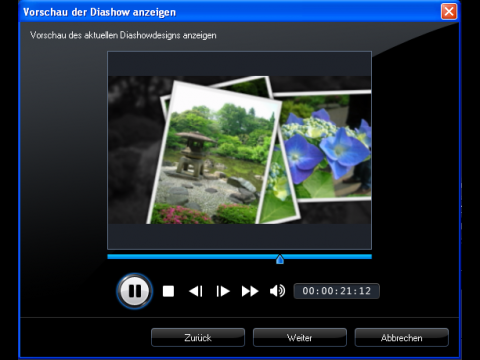Click the slideshow preview video area
The image size is (480, 360).
point(239,150)
